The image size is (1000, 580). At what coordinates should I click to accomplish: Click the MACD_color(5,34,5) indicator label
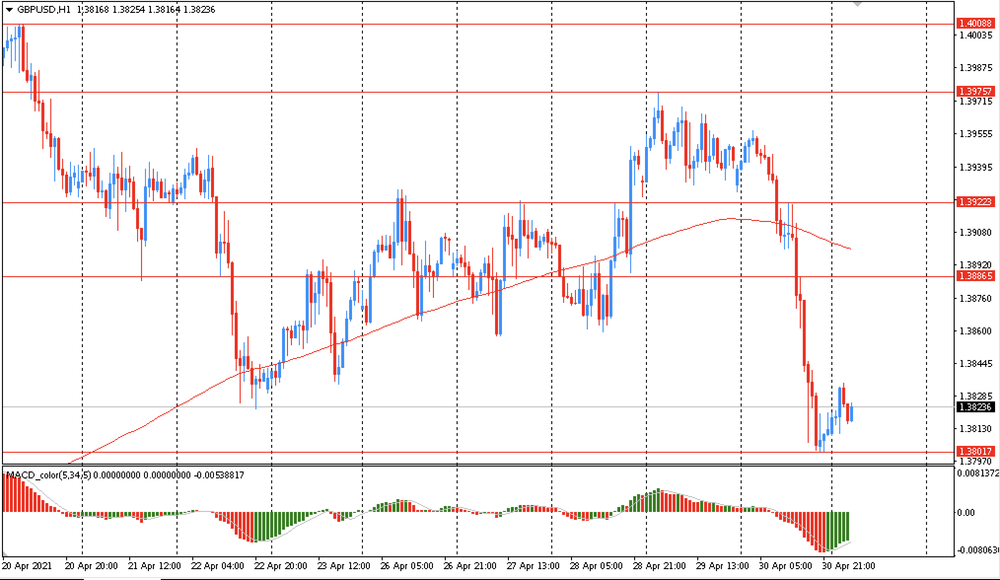click(x=48, y=475)
